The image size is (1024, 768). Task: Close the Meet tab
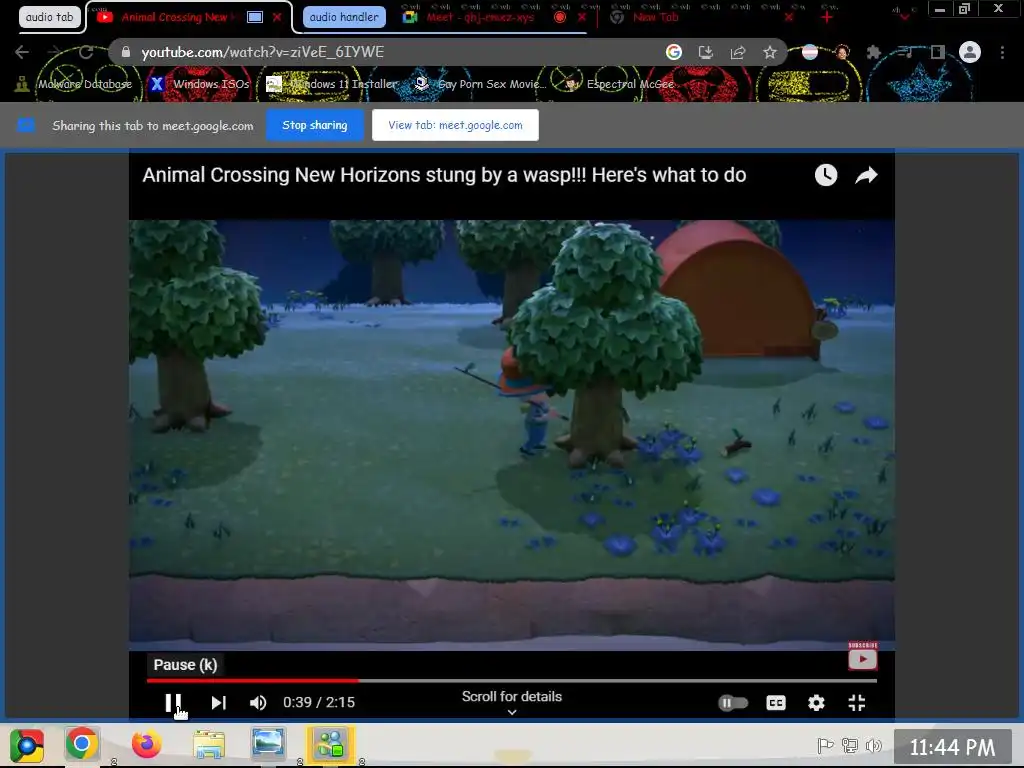click(582, 17)
